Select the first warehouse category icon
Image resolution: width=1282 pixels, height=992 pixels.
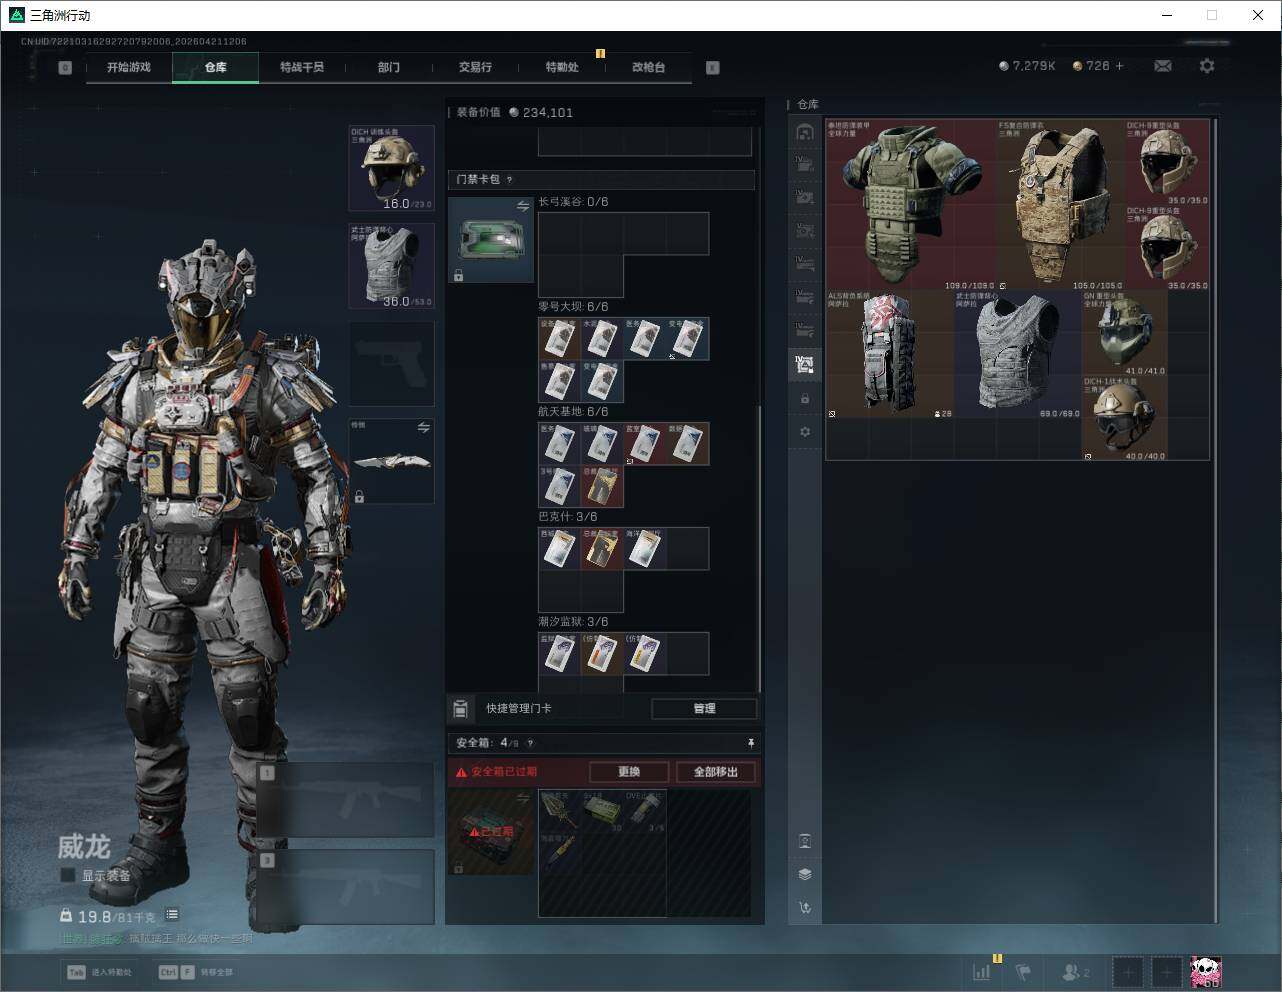click(805, 132)
